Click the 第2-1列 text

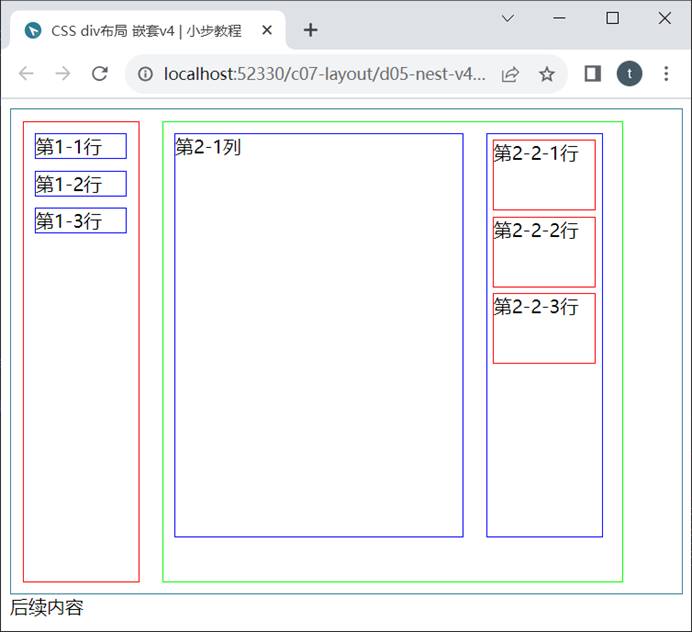[x=208, y=148]
